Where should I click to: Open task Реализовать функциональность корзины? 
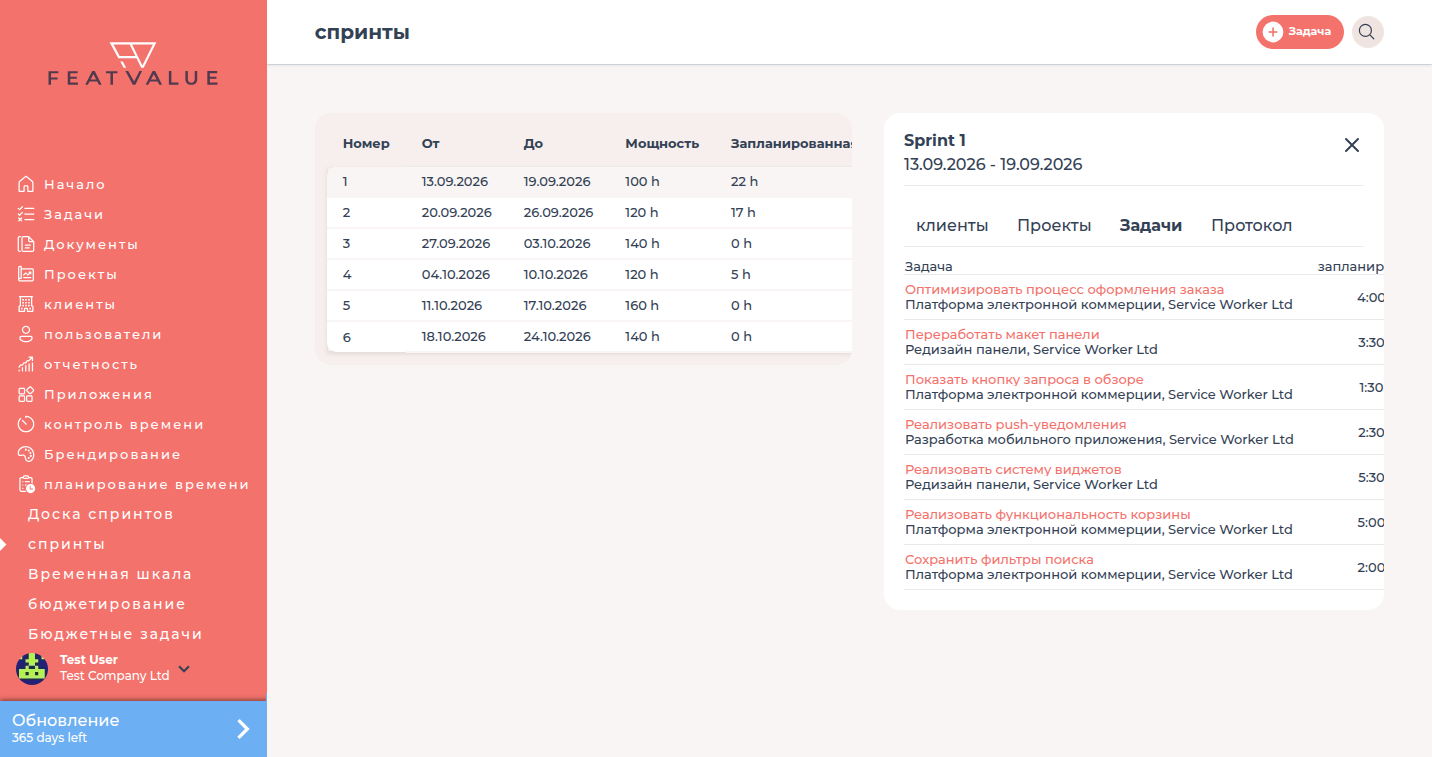(1048, 515)
